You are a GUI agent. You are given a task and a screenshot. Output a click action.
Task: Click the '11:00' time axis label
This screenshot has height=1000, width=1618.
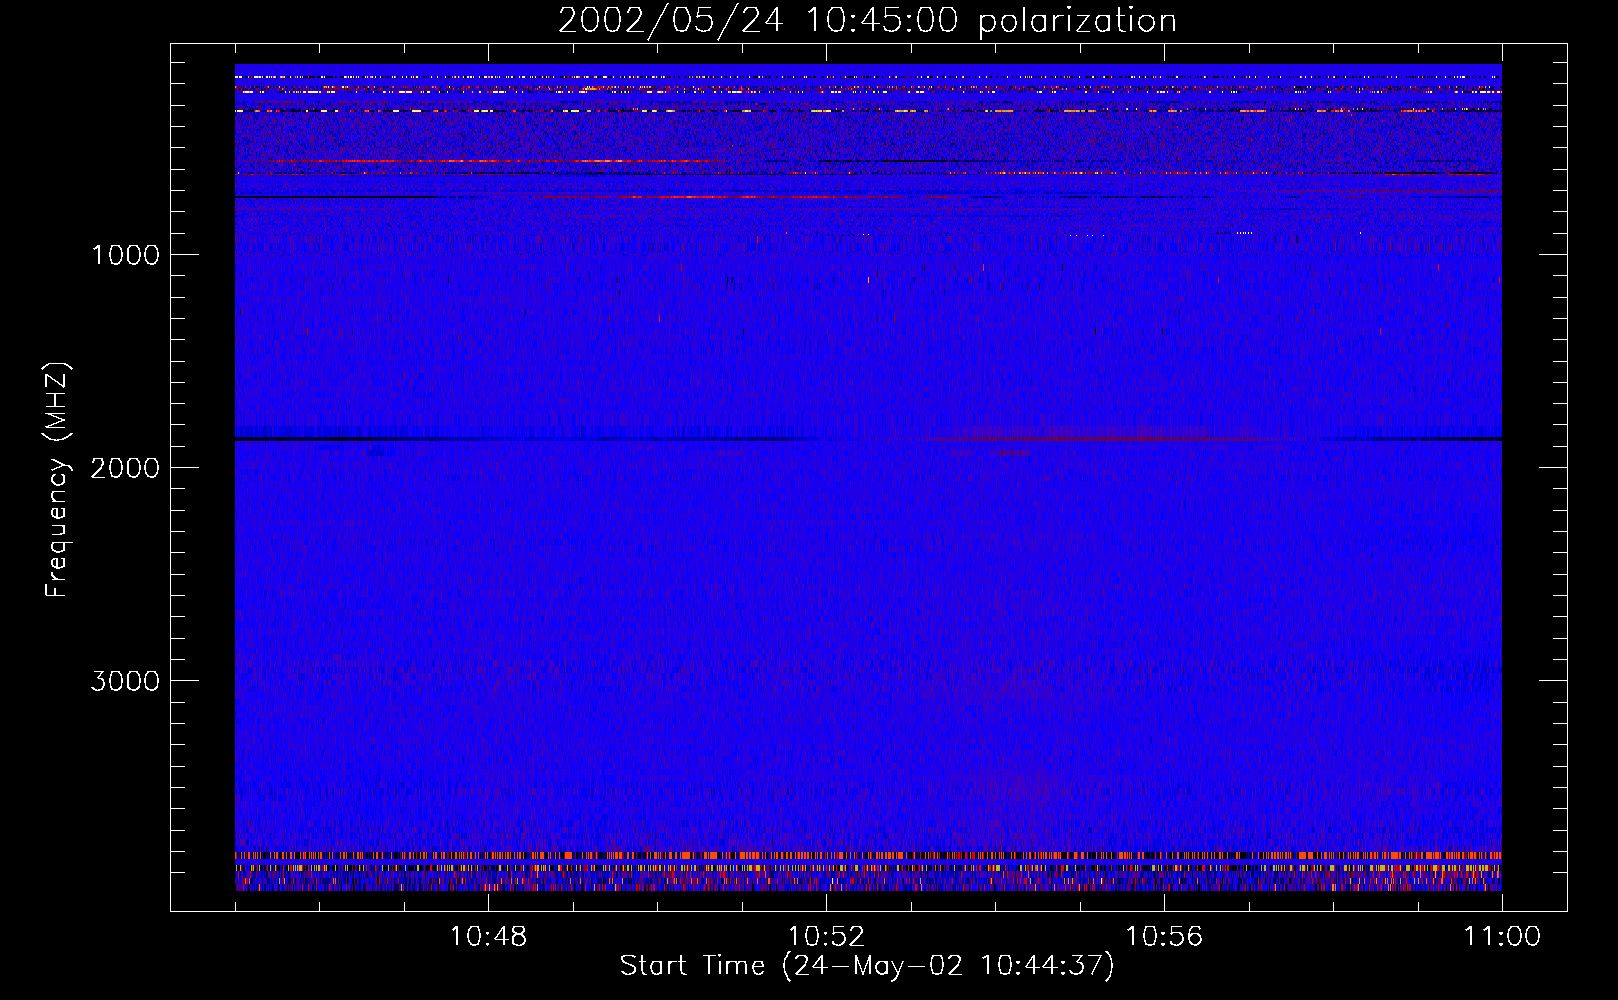1502,937
